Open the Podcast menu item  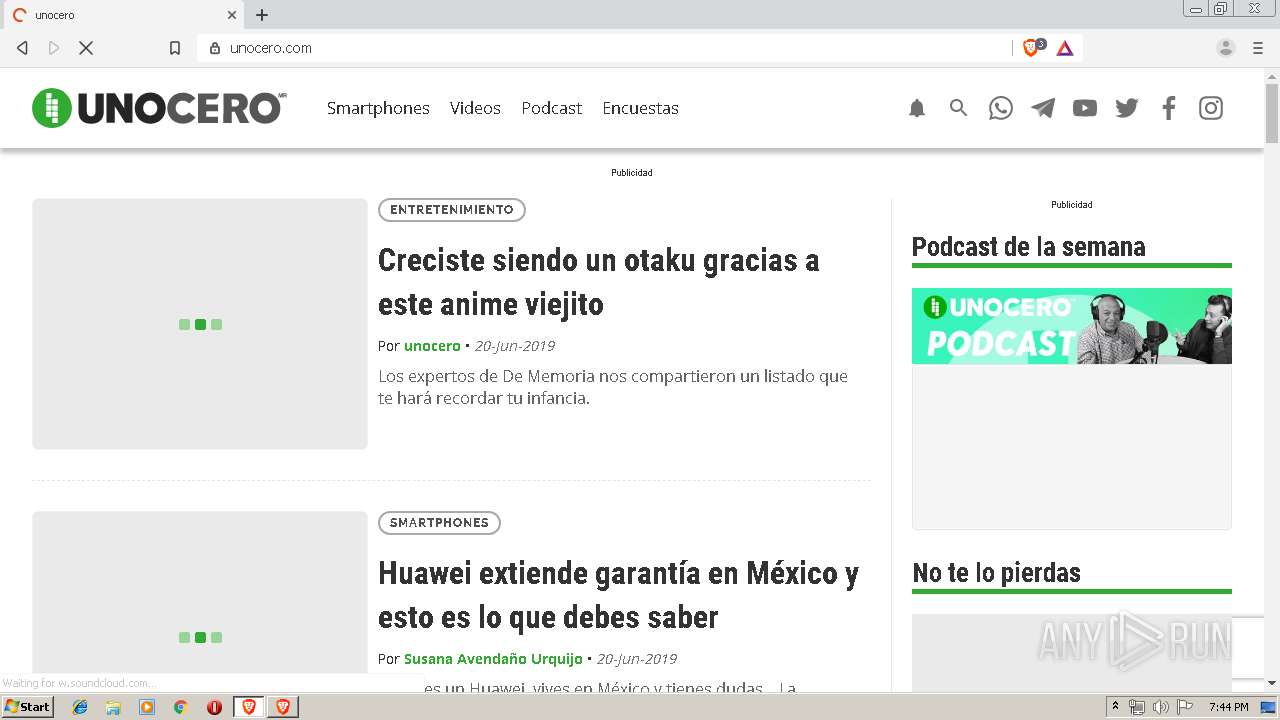coord(551,108)
